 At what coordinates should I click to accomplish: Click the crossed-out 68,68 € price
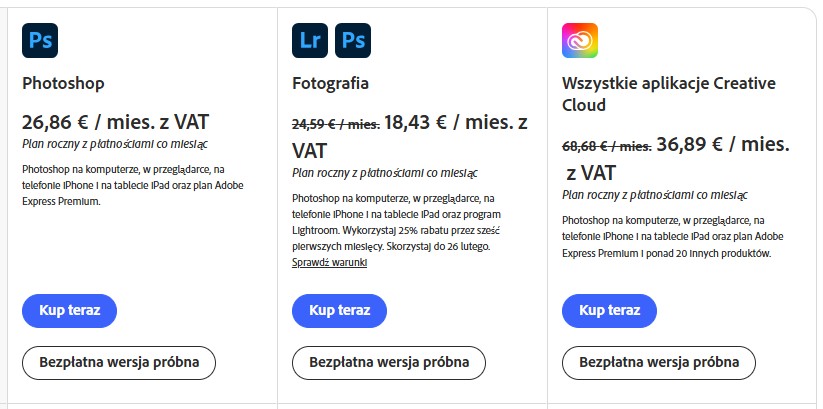click(x=606, y=145)
